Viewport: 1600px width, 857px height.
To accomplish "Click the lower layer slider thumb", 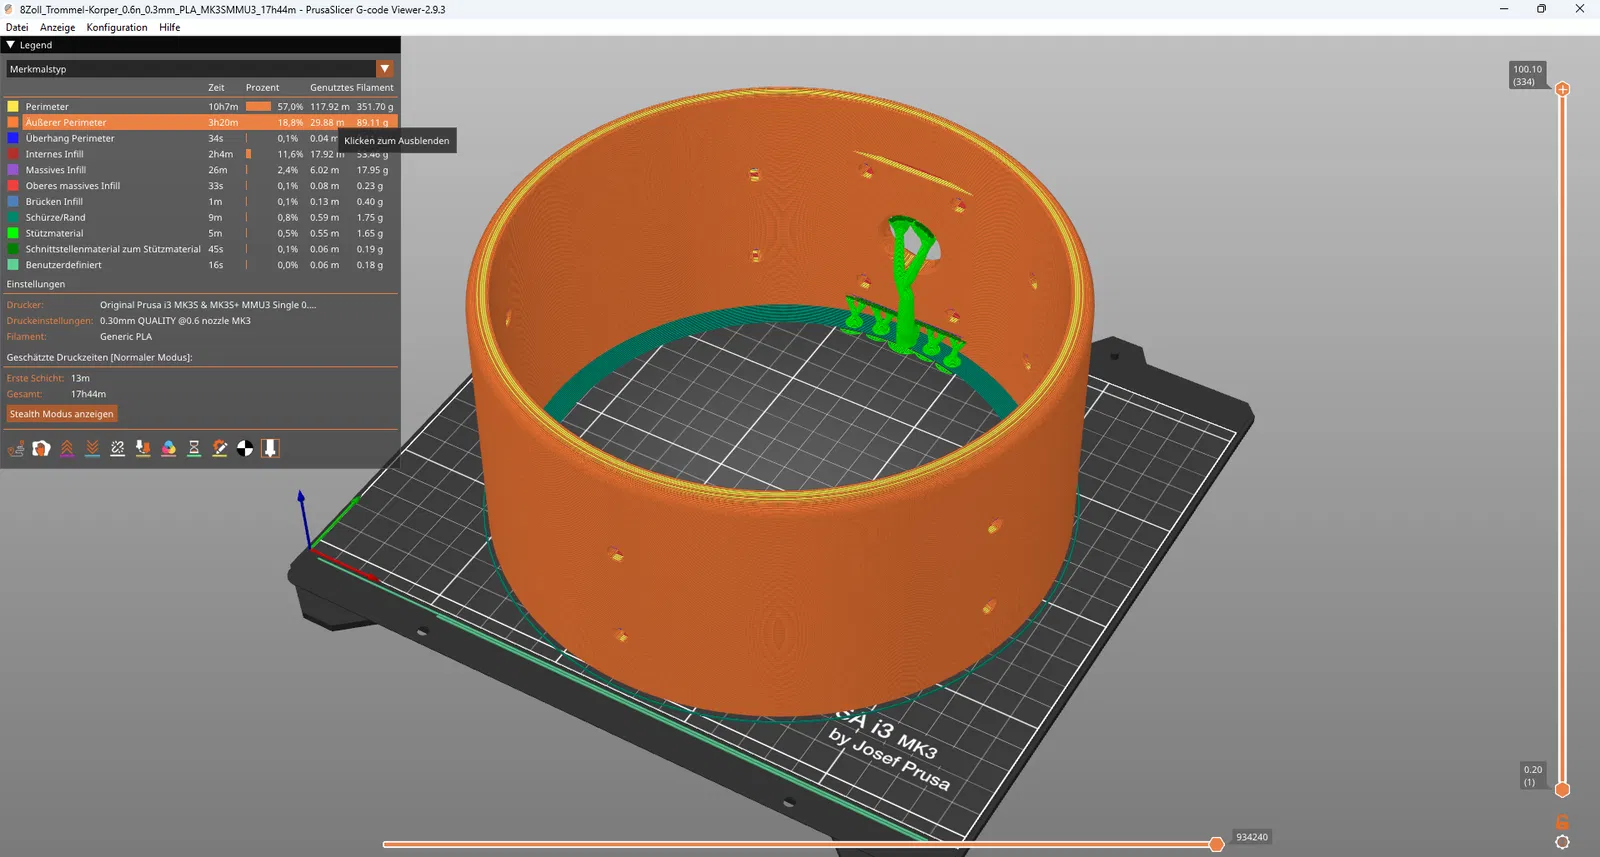I will tap(1562, 790).
